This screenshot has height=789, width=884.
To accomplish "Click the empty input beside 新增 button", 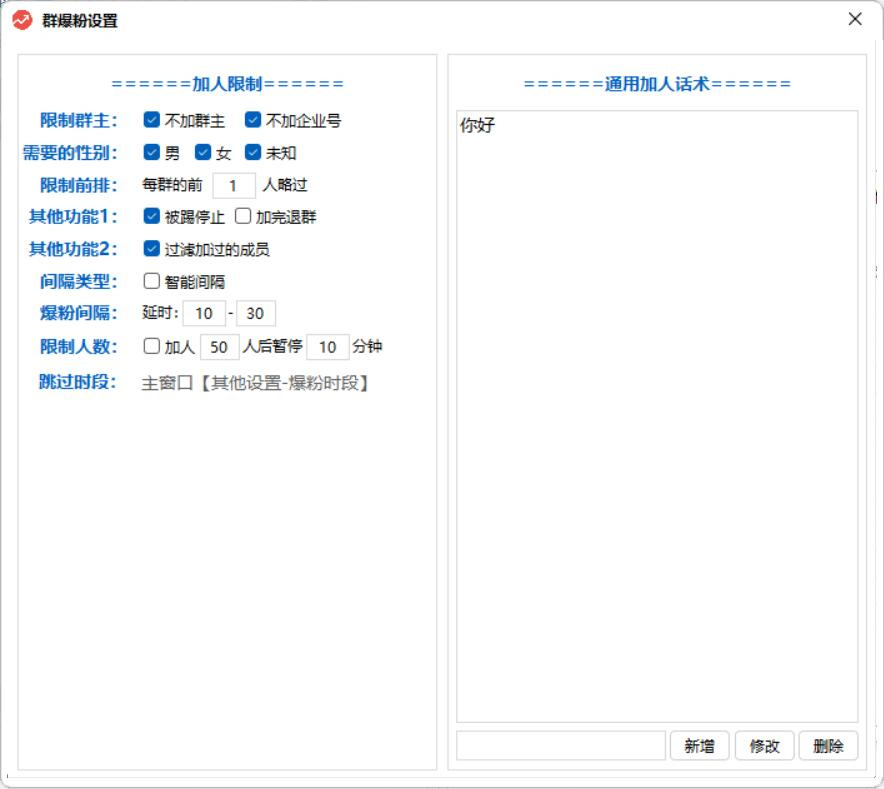I will click(560, 745).
